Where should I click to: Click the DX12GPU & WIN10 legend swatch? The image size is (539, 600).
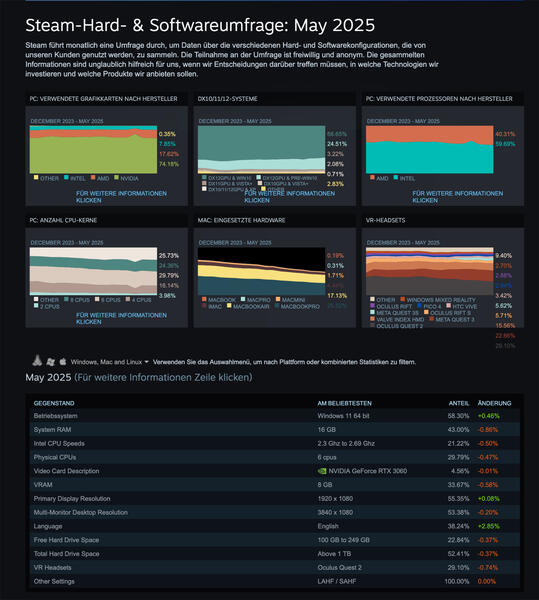(204, 178)
